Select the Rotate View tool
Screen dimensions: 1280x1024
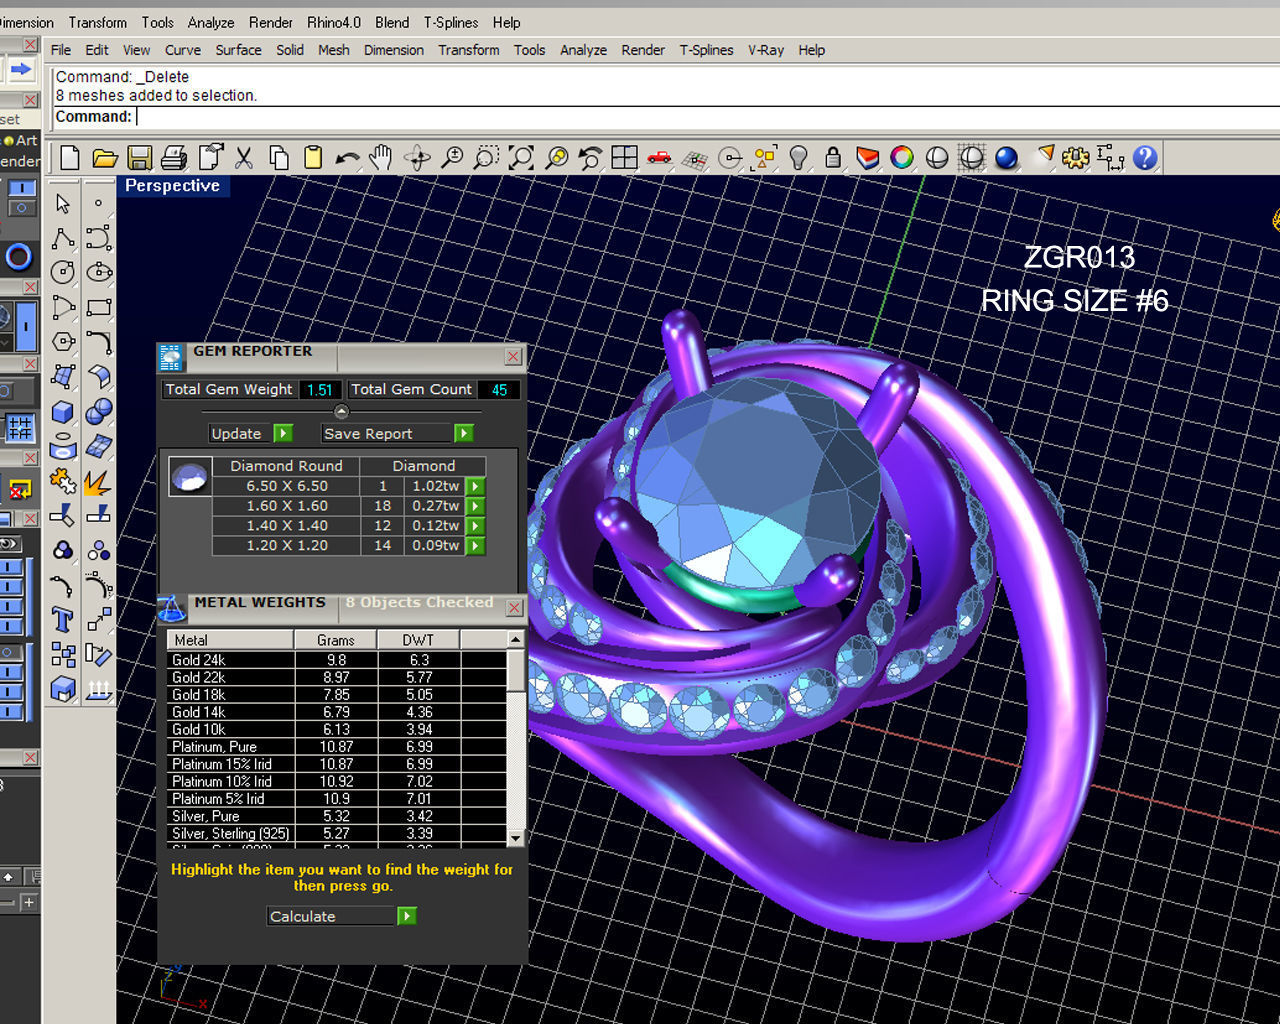417,157
